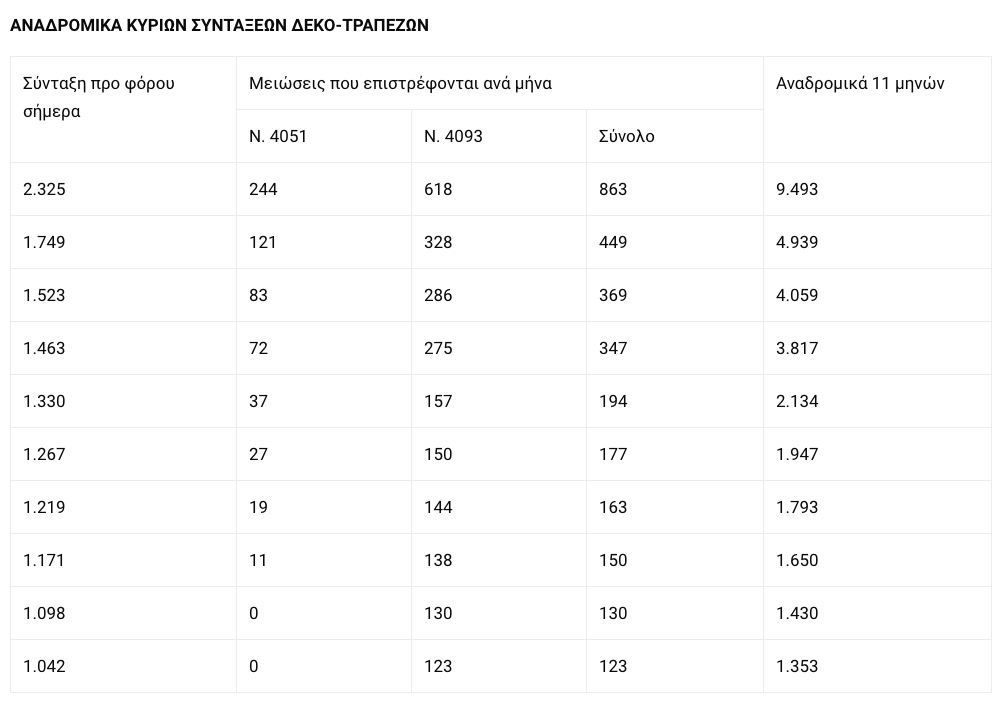Select the Ν. 4093 column header
This screenshot has height=705, width=1007.
coord(498,136)
